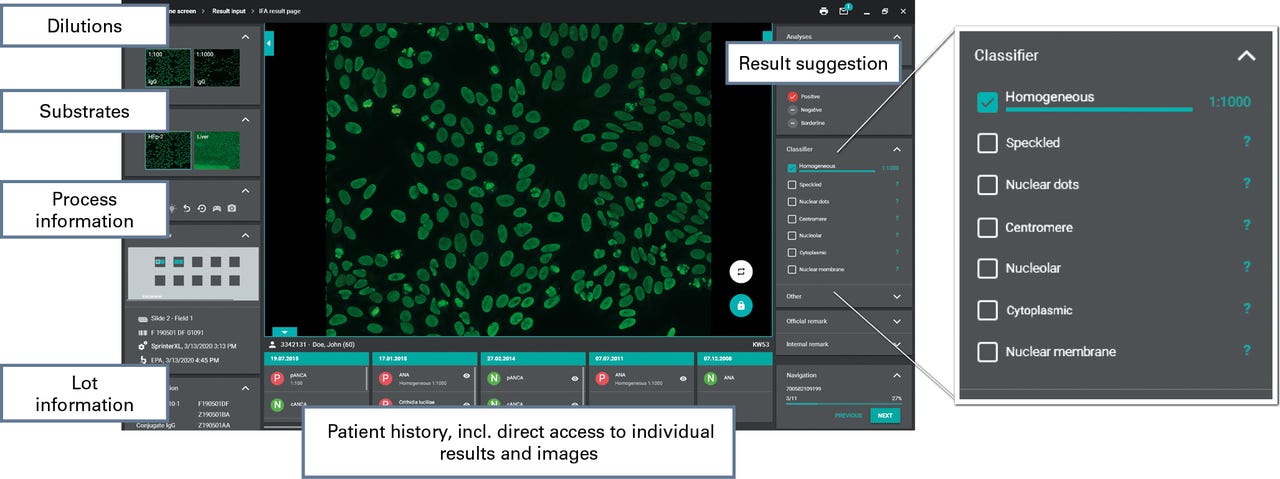Click the gamepad controller icon
The height and width of the screenshot is (479, 1280).
(x=217, y=208)
